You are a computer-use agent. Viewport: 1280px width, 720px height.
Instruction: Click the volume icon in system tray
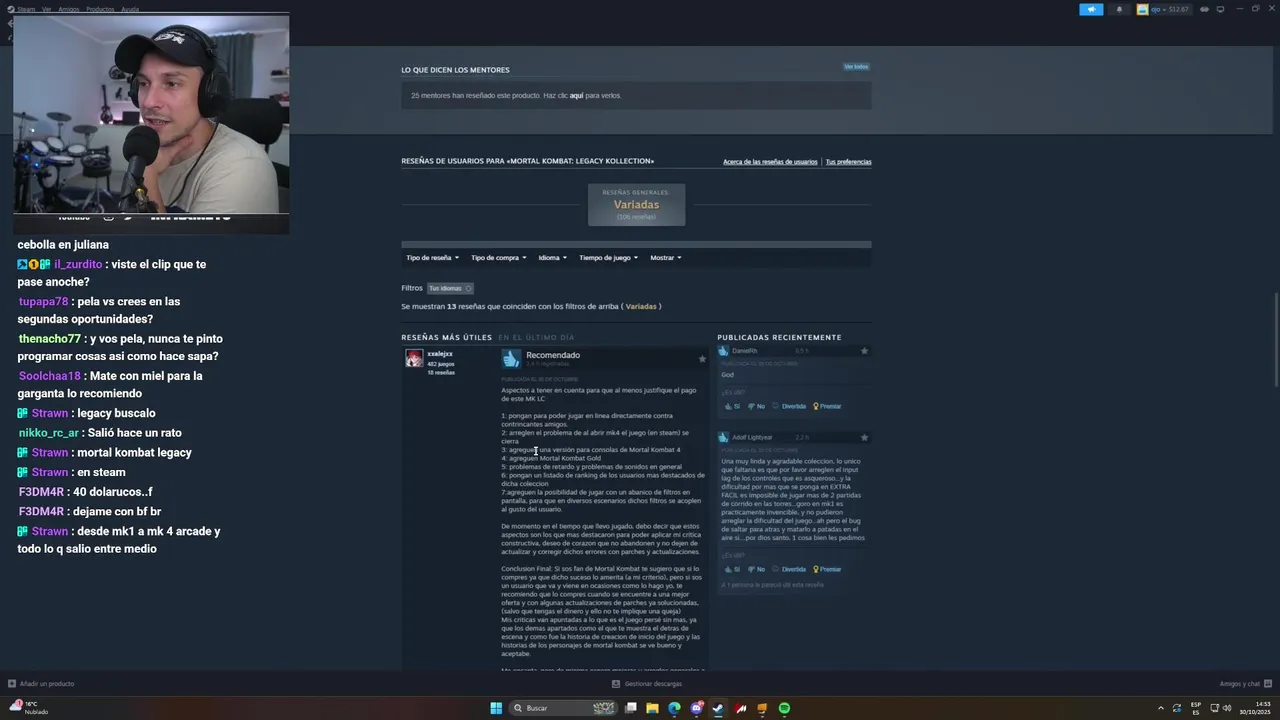coord(1227,708)
